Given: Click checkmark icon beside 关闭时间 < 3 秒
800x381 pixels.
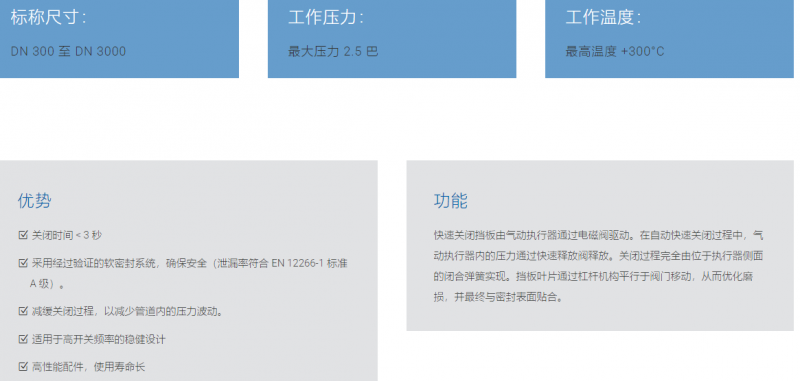Looking at the screenshot, I should tap(22, 235).
